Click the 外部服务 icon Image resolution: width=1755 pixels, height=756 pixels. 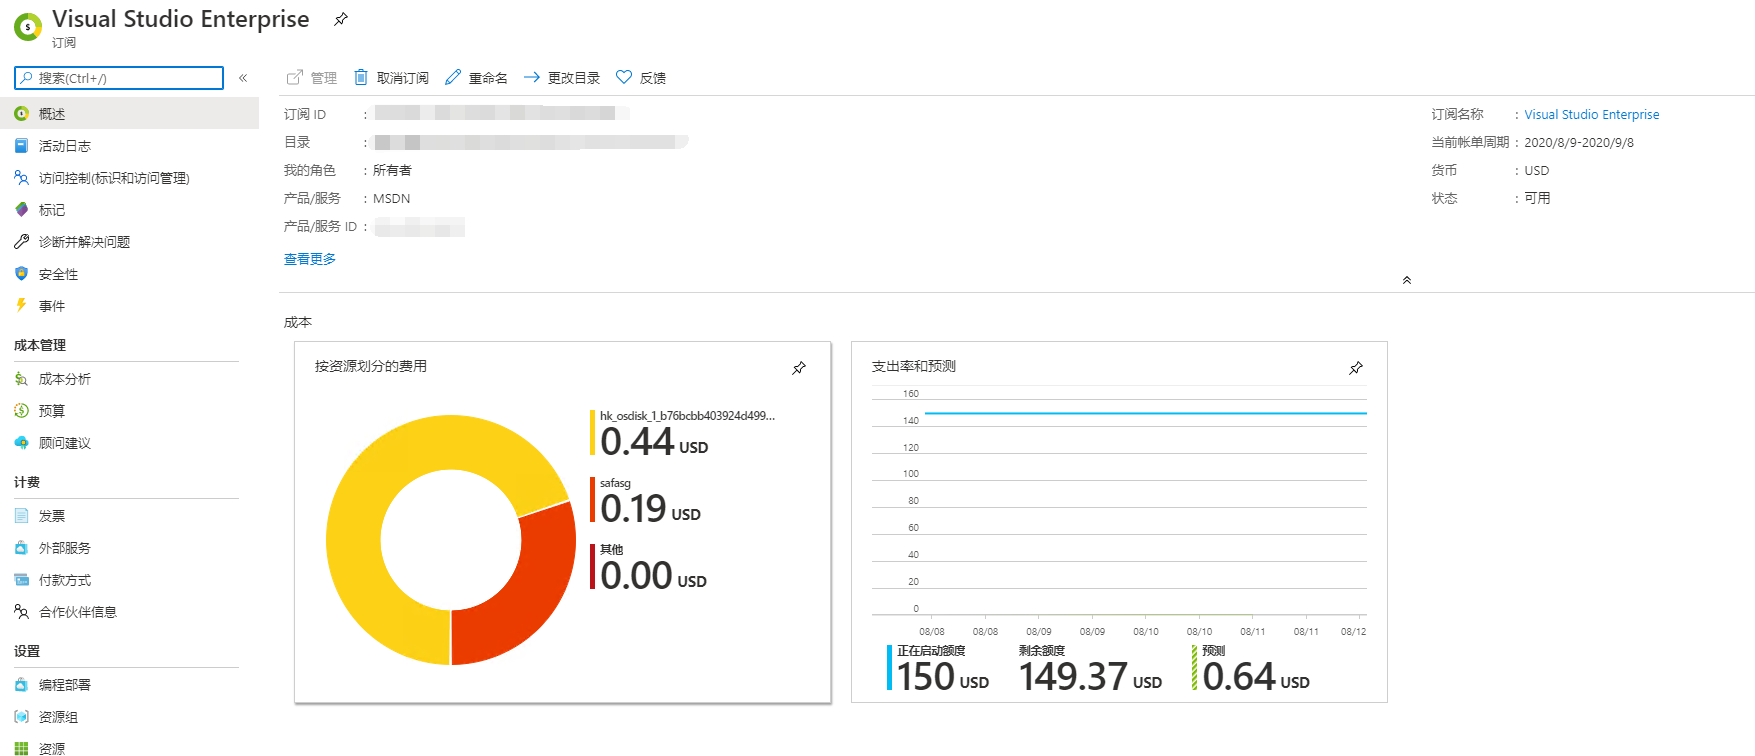(x=21, y=548)
